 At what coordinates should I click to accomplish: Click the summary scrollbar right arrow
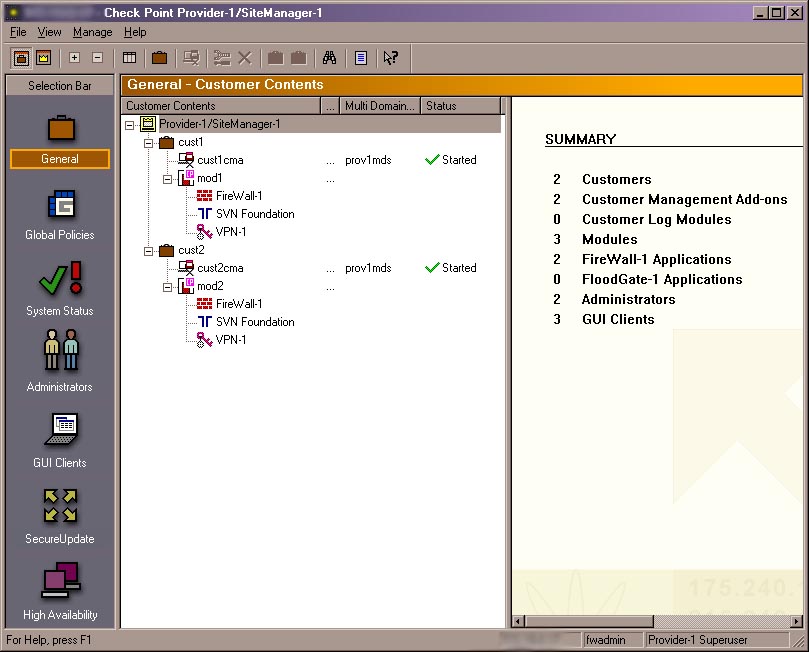click(797, 621)
